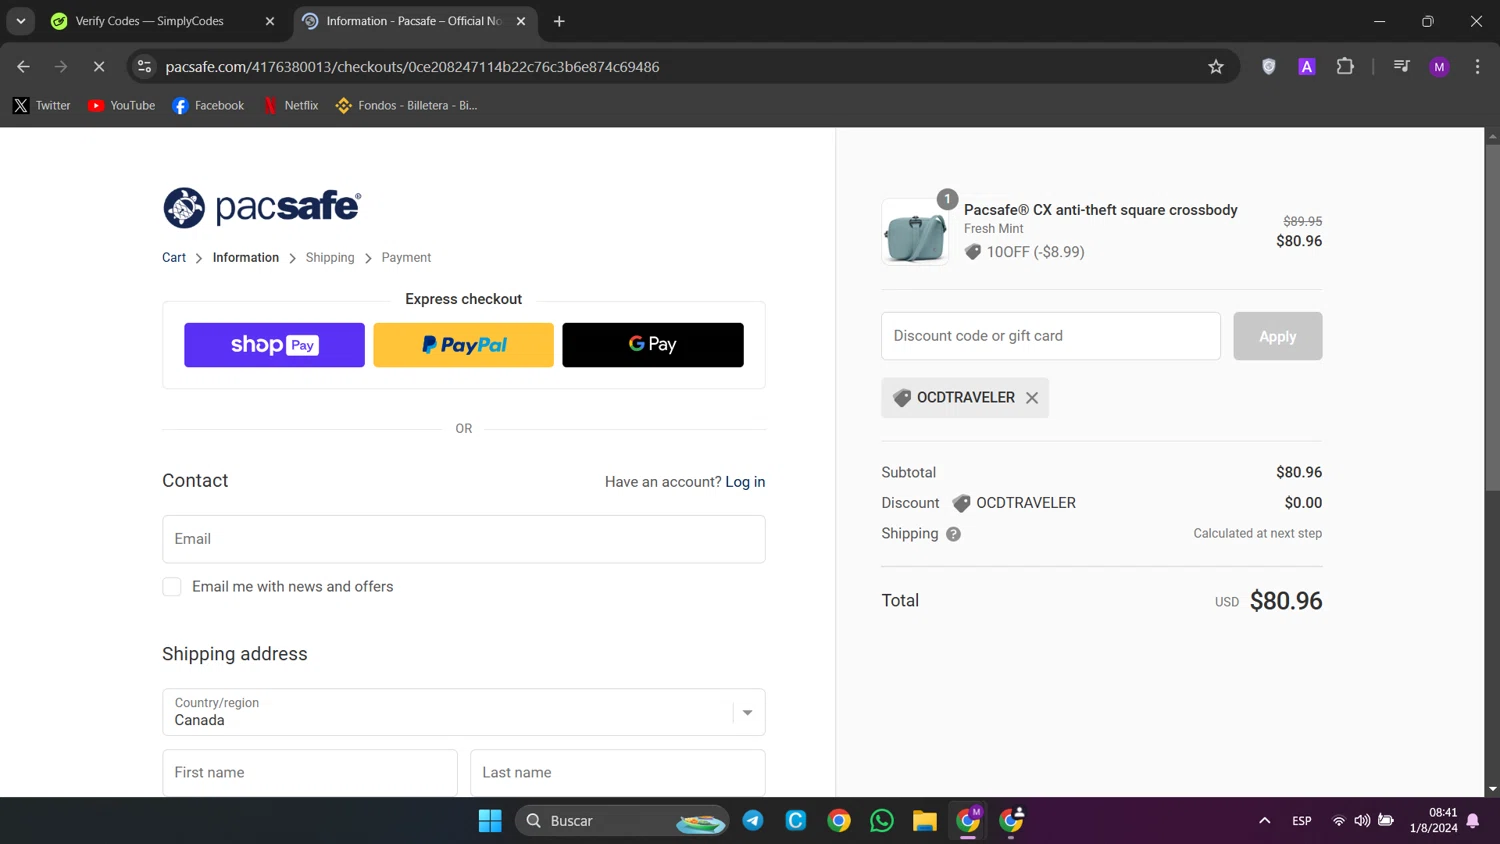Image resolution: width=1500 pixels, height=844 pixels.
Task: Click the ESP language indicator
Action: pos(1302,821)
